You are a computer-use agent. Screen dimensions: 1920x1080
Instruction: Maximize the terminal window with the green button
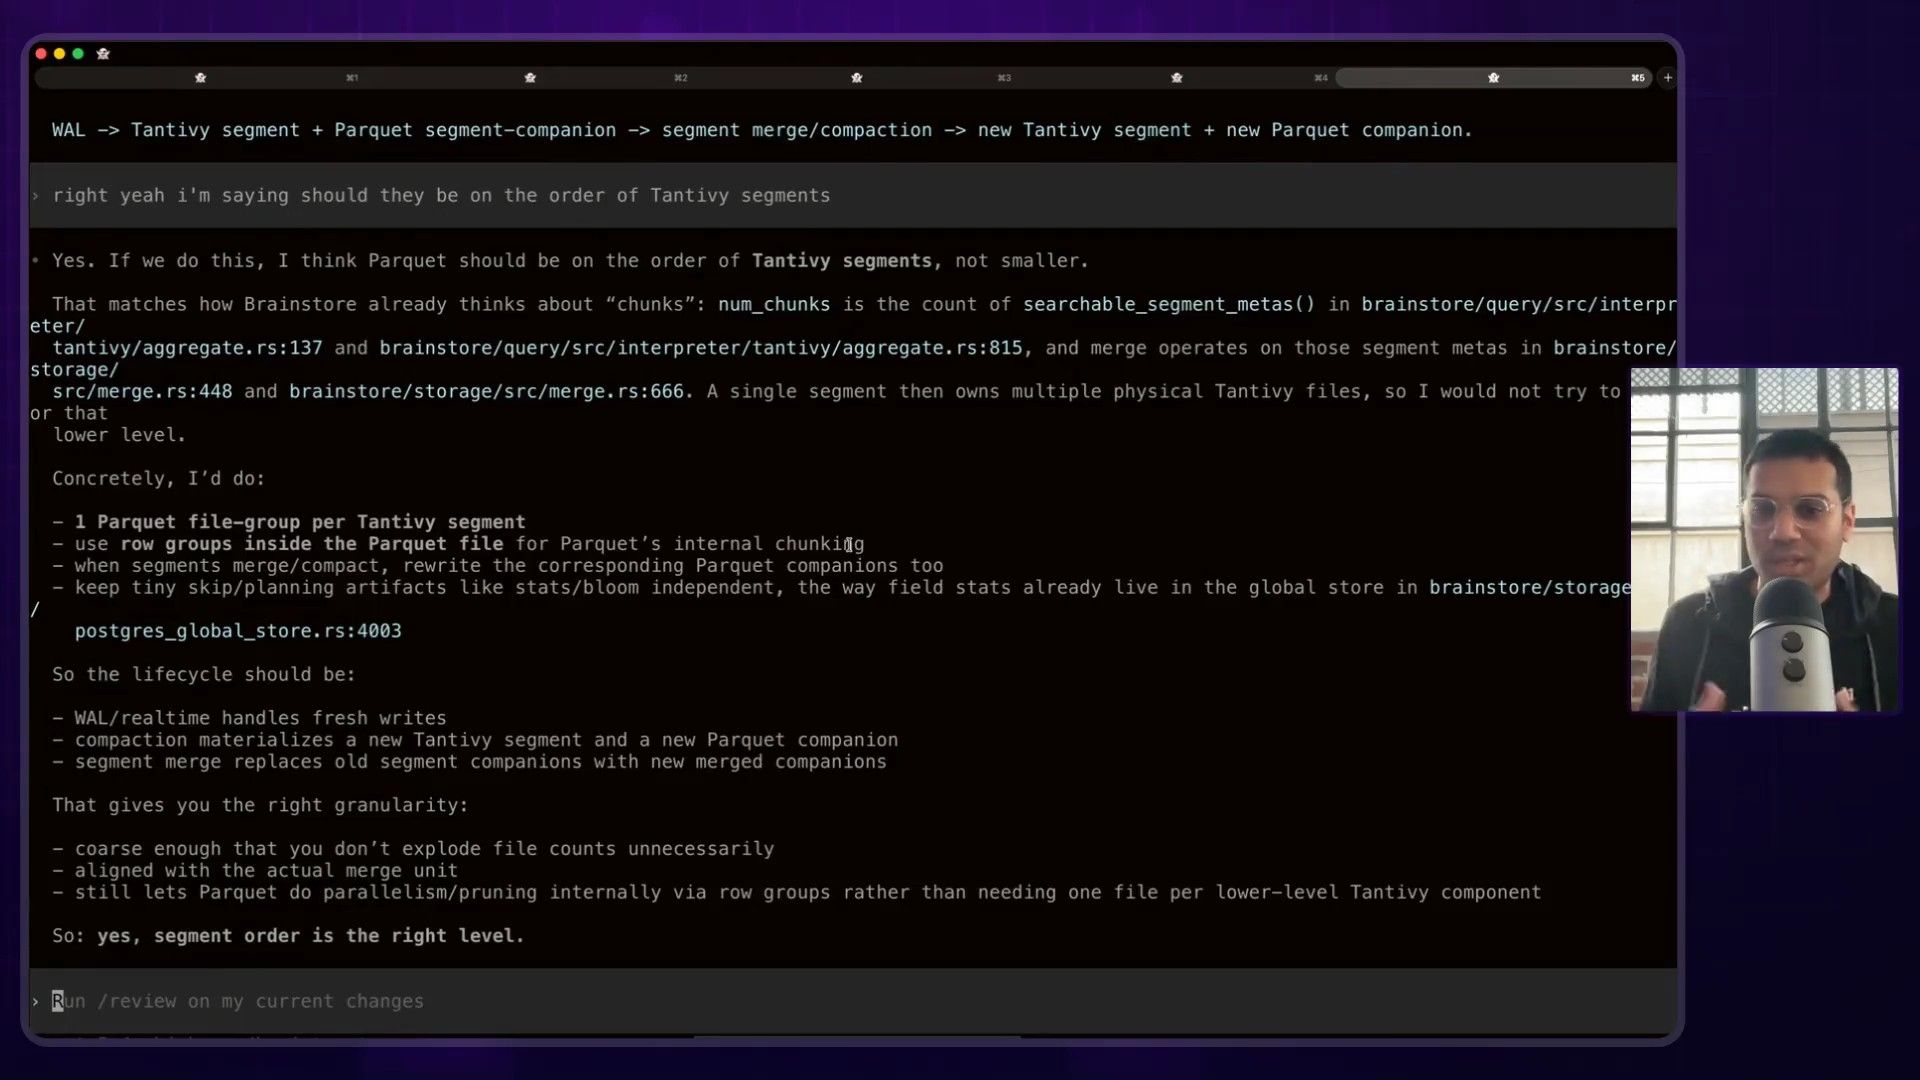(x=78, y=54)
